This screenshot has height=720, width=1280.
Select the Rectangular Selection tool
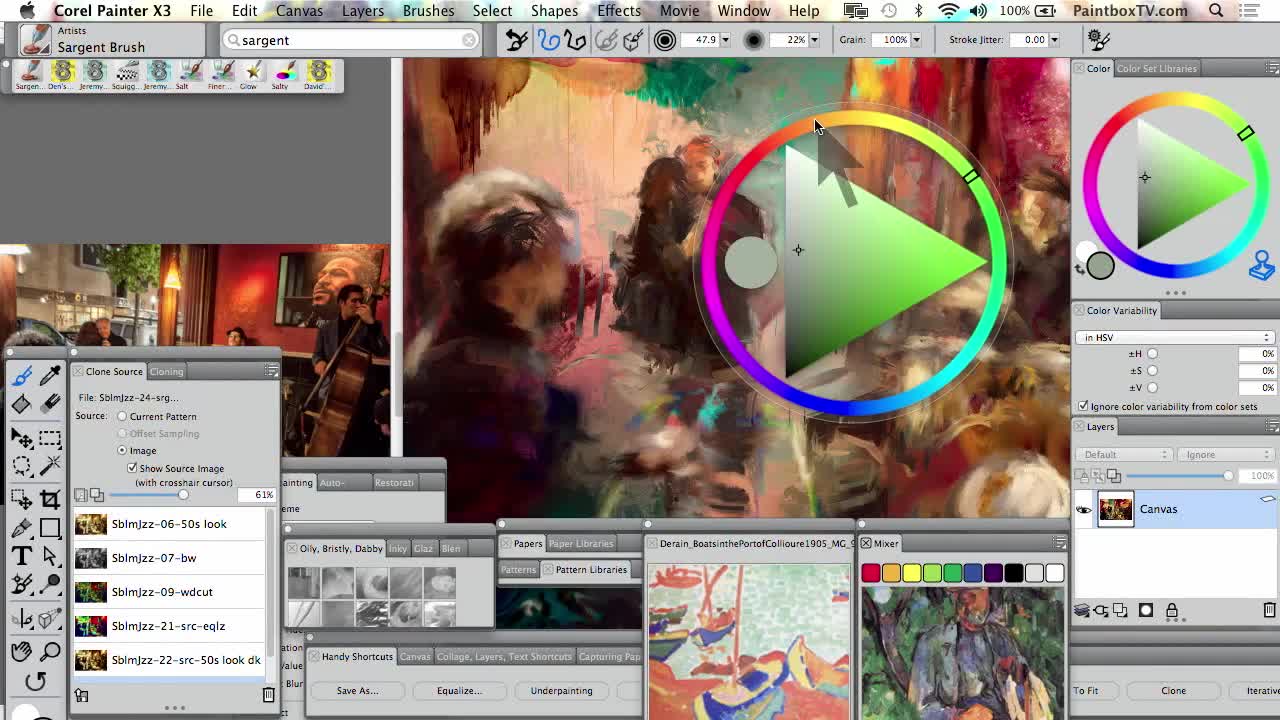point(51,438)
